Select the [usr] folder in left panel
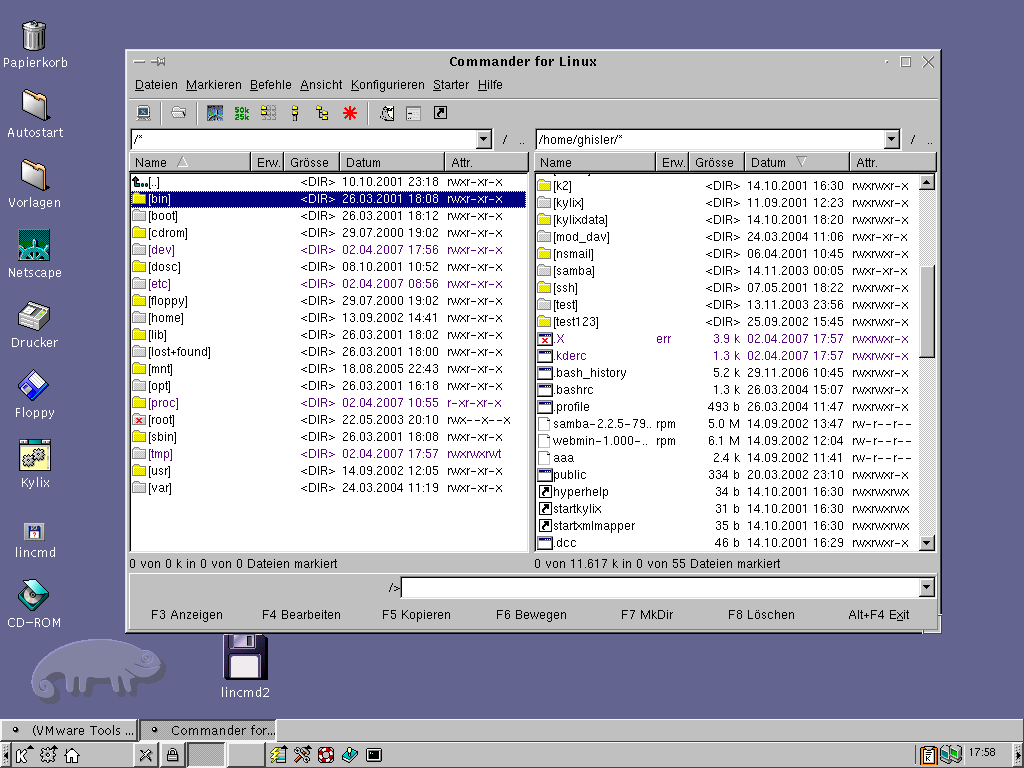This screenshot has height=768, width=1024. [x=328, y=471]
